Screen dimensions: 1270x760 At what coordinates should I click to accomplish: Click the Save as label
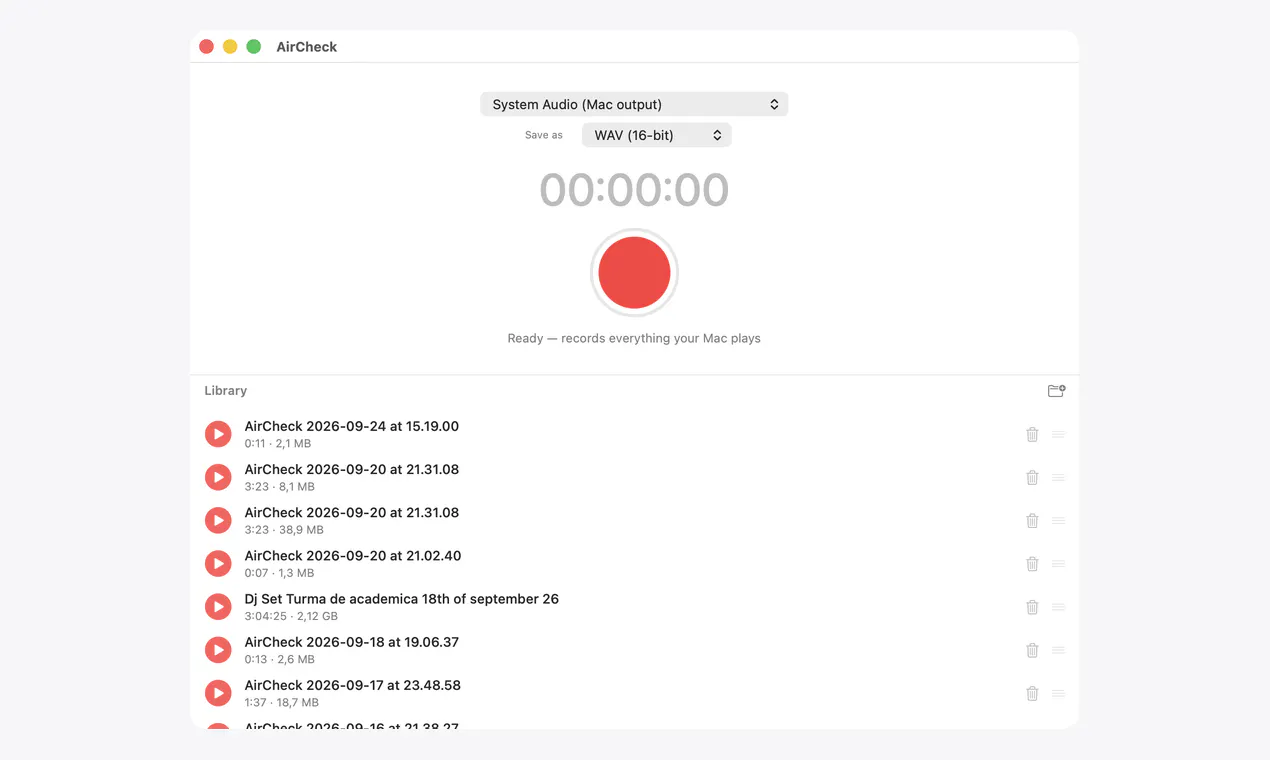[544, 135]
